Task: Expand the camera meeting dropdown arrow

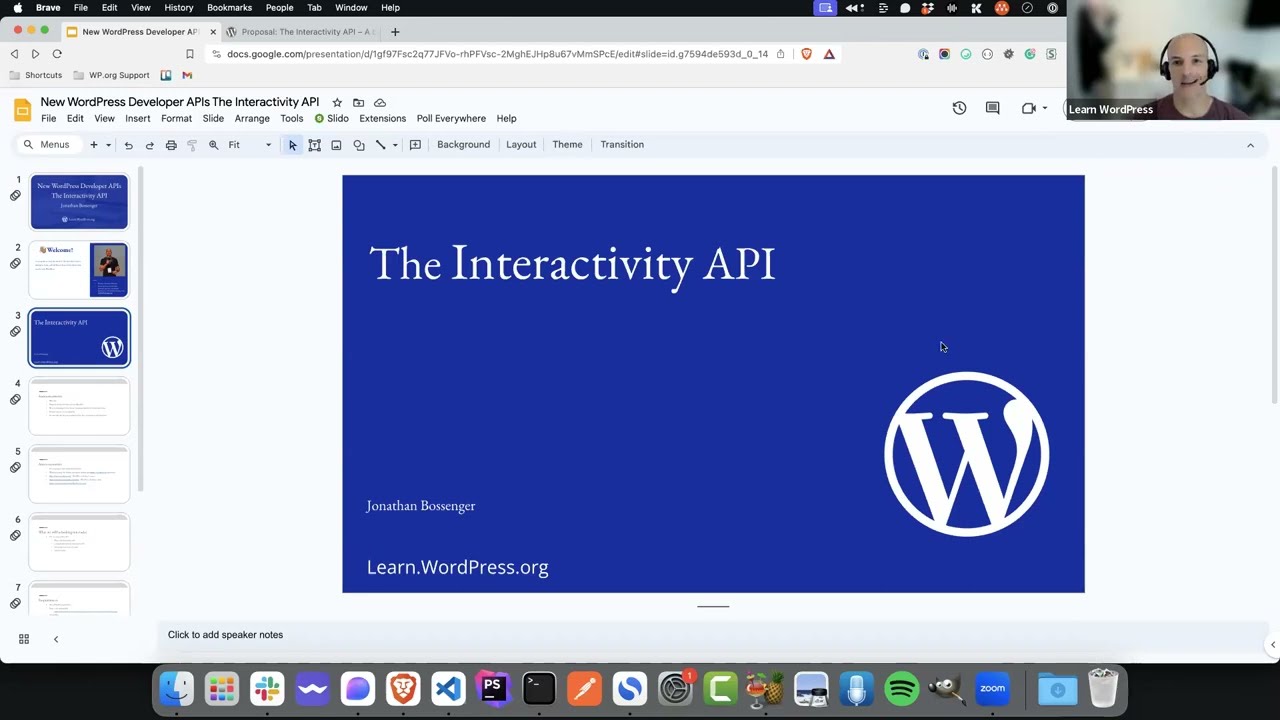Action: (x=1044, y=108)
